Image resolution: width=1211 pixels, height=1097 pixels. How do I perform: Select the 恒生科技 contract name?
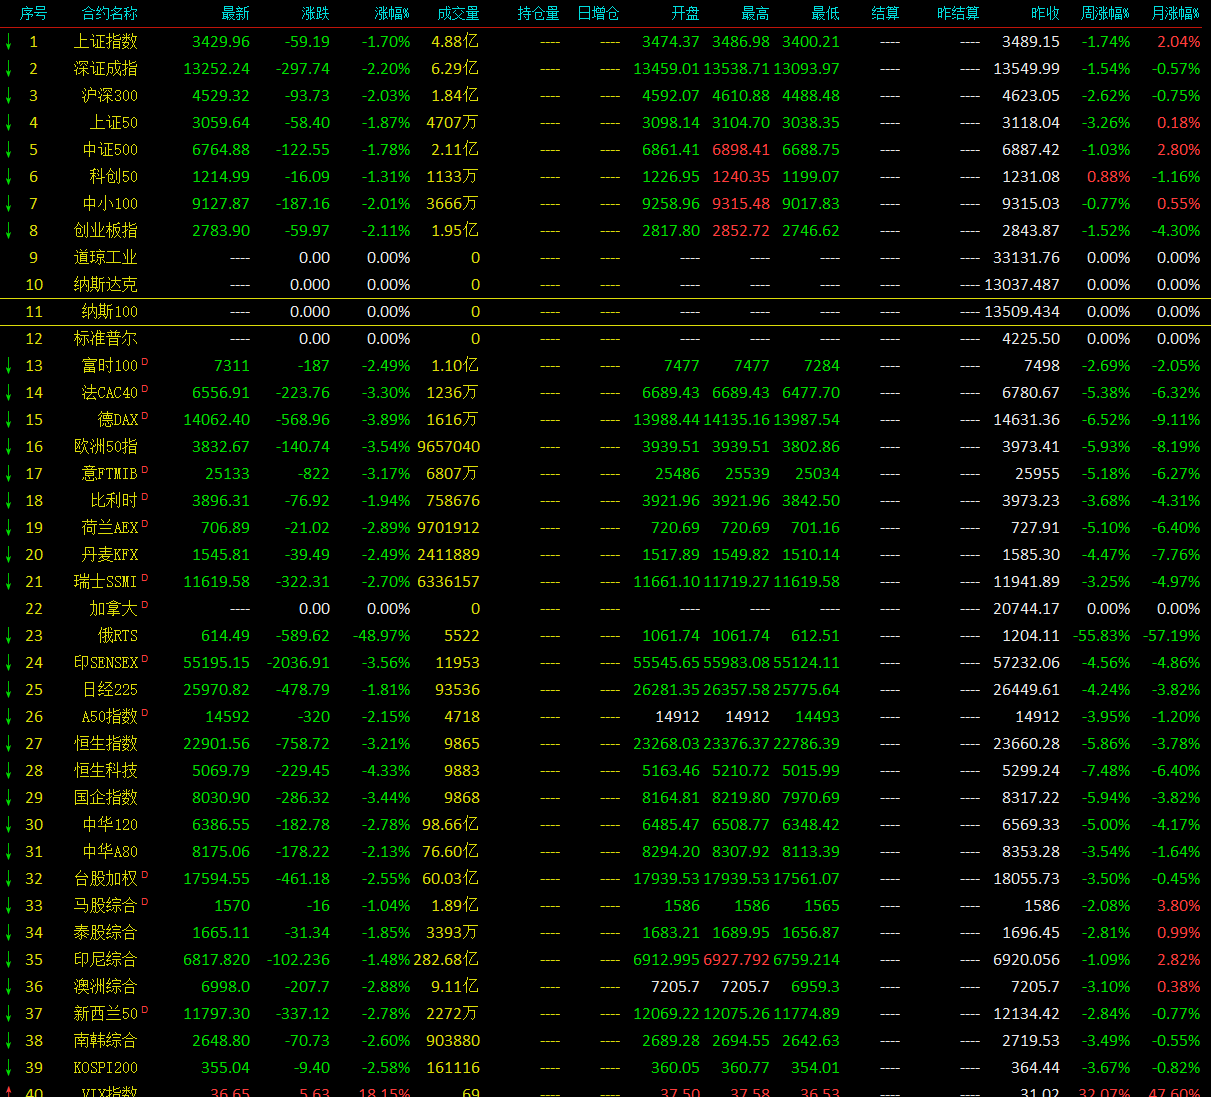tap(105, 771)
